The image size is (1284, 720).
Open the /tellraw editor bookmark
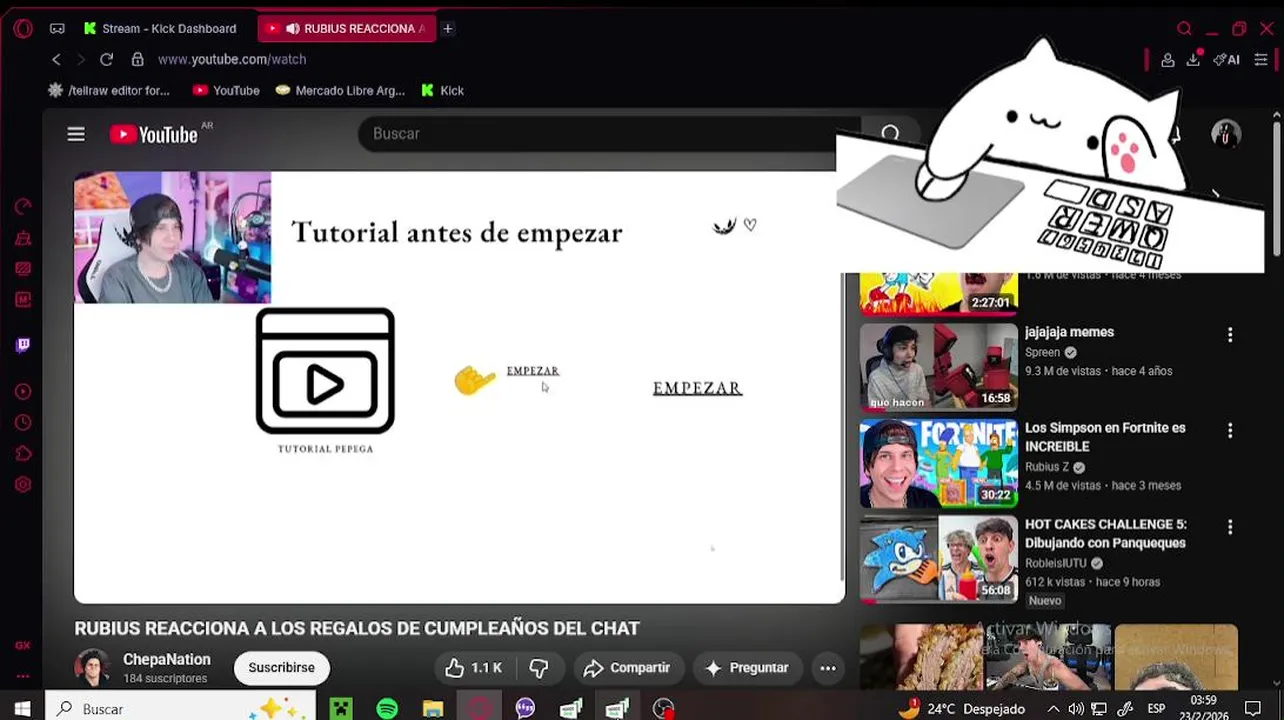(x=110, y=90)
